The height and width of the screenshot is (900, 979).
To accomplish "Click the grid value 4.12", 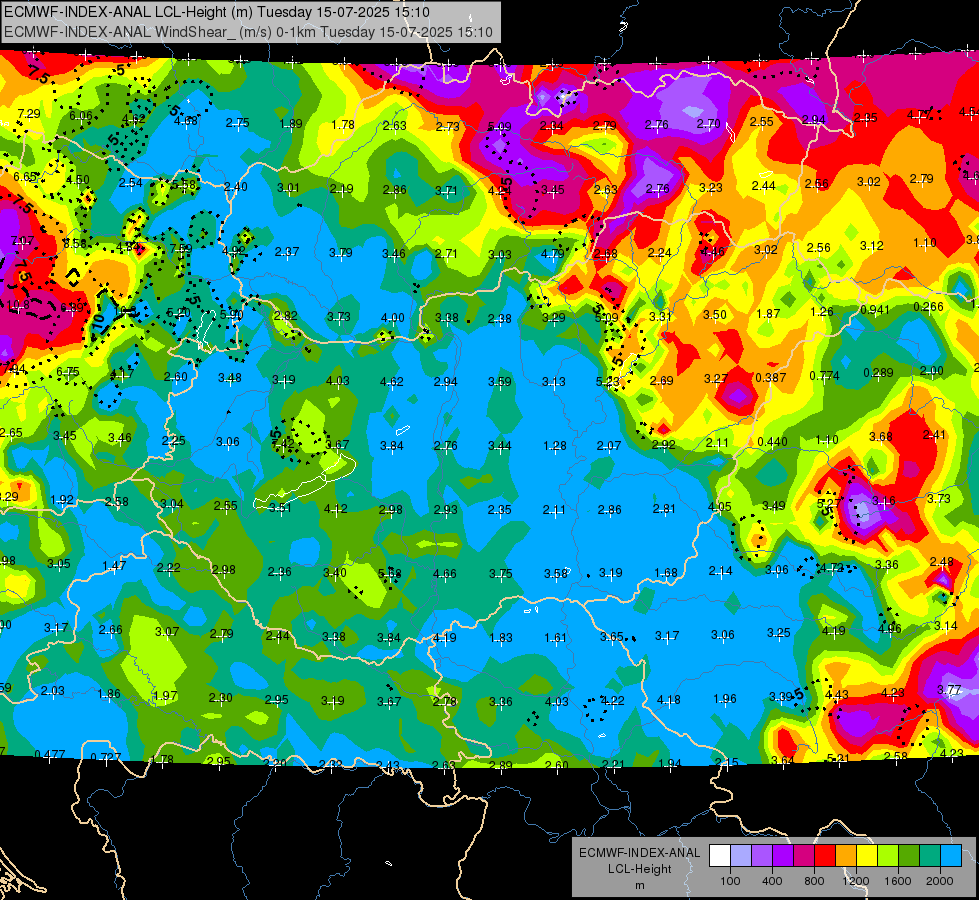I will 335,509.
